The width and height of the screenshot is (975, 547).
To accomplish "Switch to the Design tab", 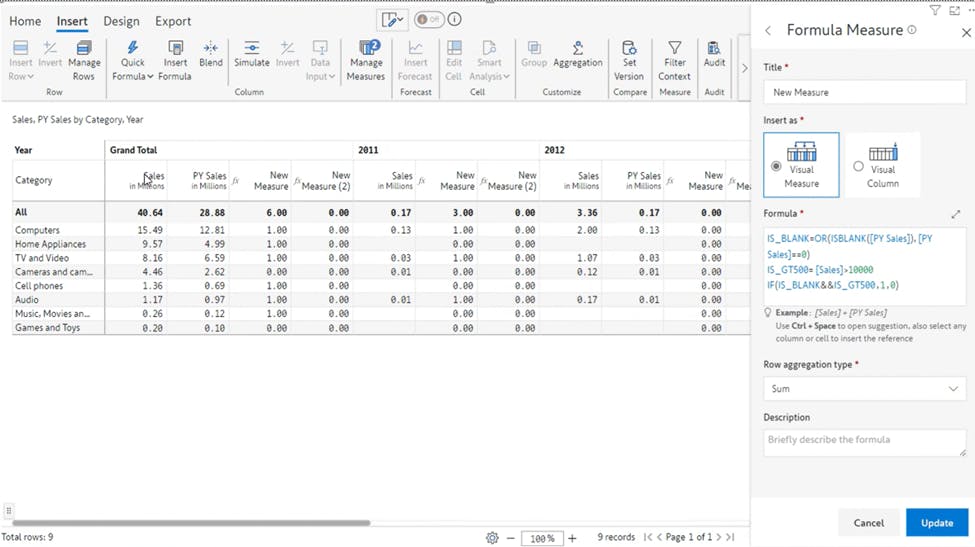I will pyautogui.click(x=121, y=21).
